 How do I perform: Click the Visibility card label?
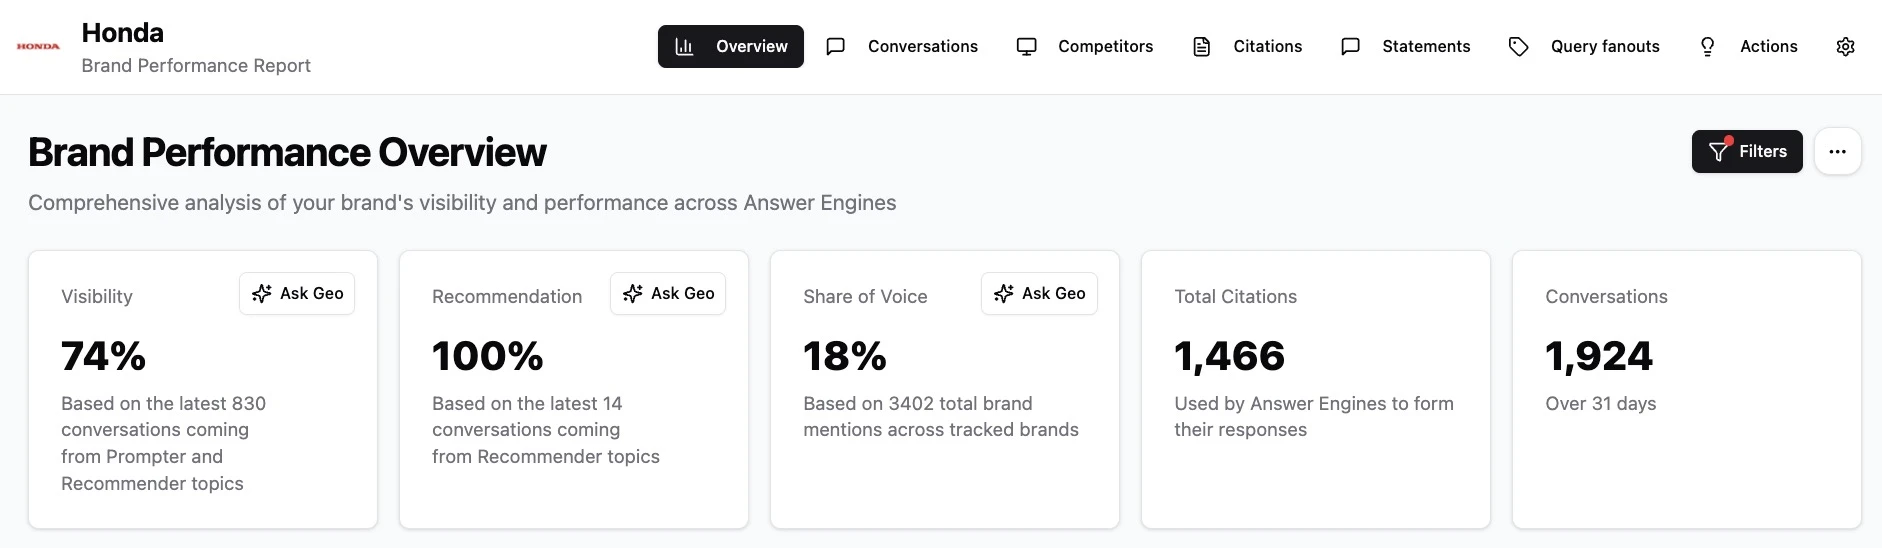[97, 297]
